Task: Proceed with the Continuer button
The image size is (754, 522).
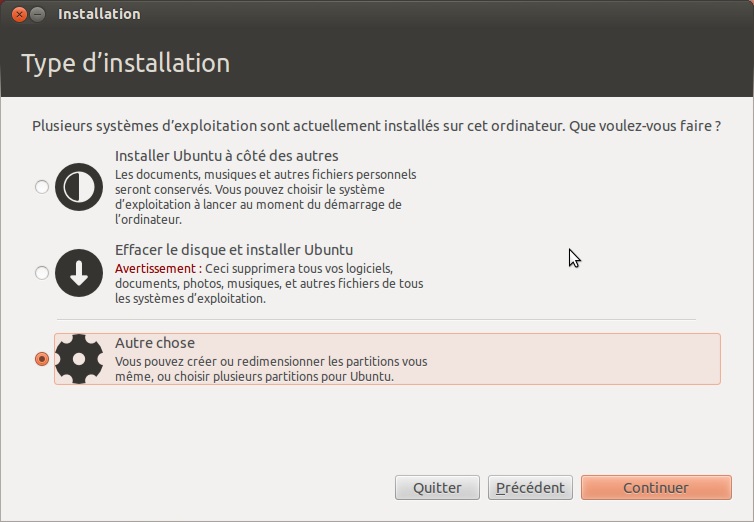Action: click(656, 488)
